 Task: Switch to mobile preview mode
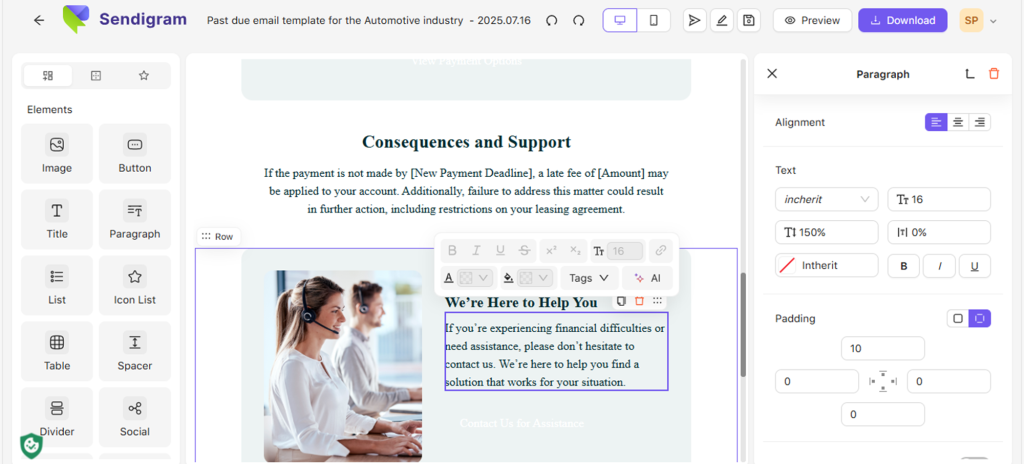point(654,20)
